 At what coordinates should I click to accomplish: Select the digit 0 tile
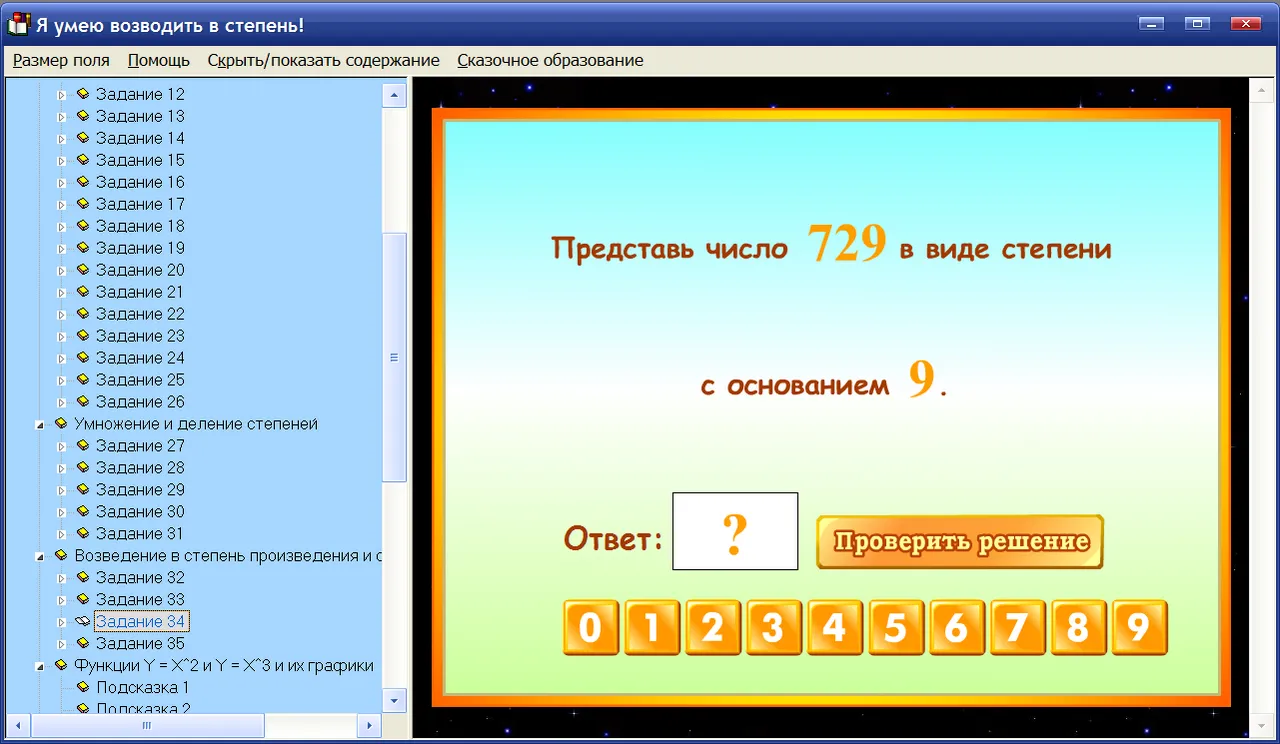point(591,628)
